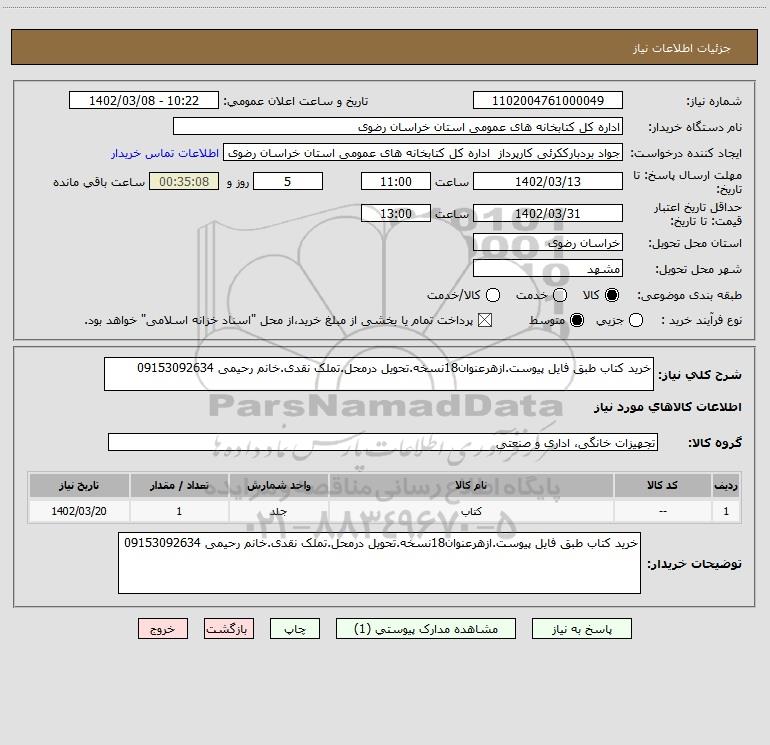Click the countdown timer 00:35:08
Screen dimensions: 770x745
point(184,181)
